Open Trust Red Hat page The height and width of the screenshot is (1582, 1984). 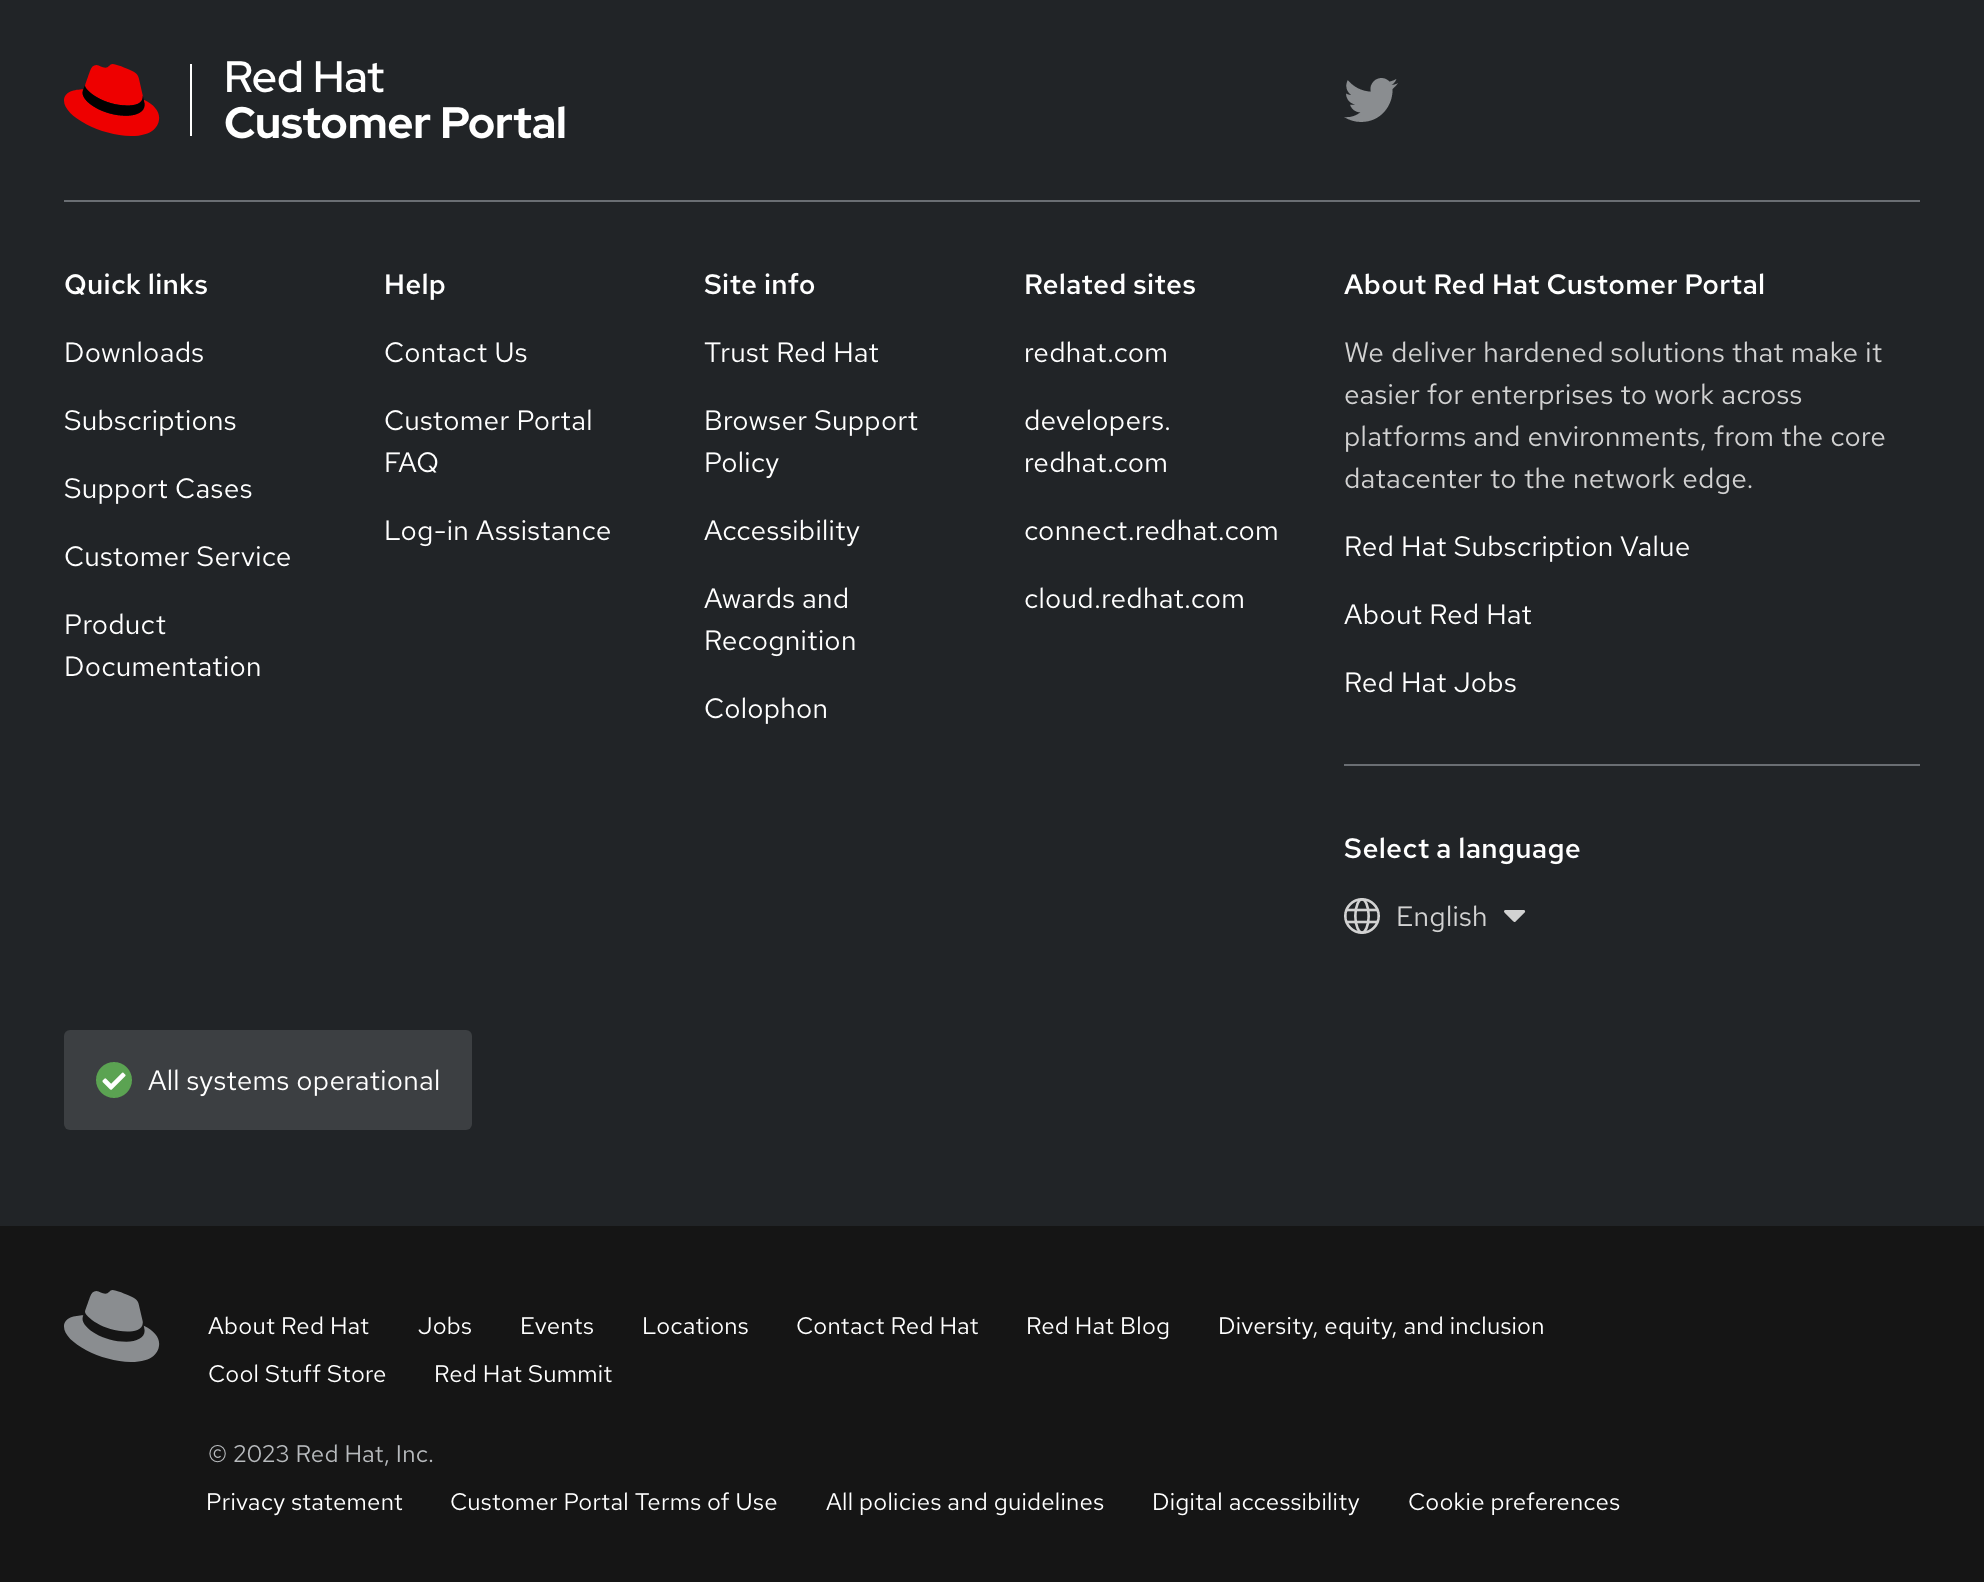pyautogui.click(x=791, y=353)
